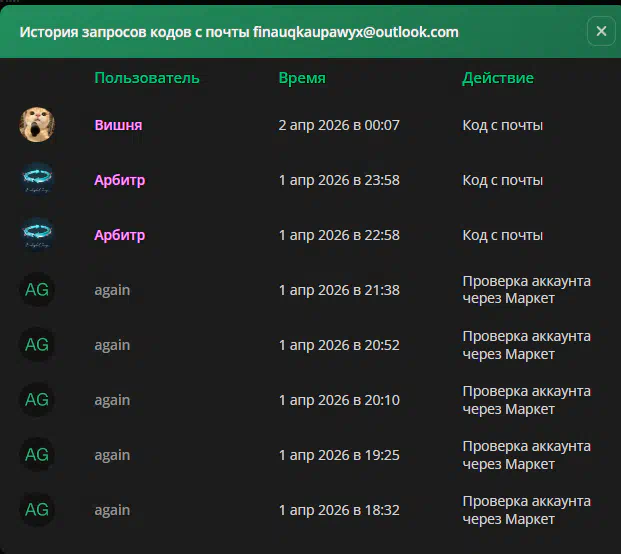621x554 pixels.
Task: Open the again username in the 18:32 row
Action: tap(112, 510)
